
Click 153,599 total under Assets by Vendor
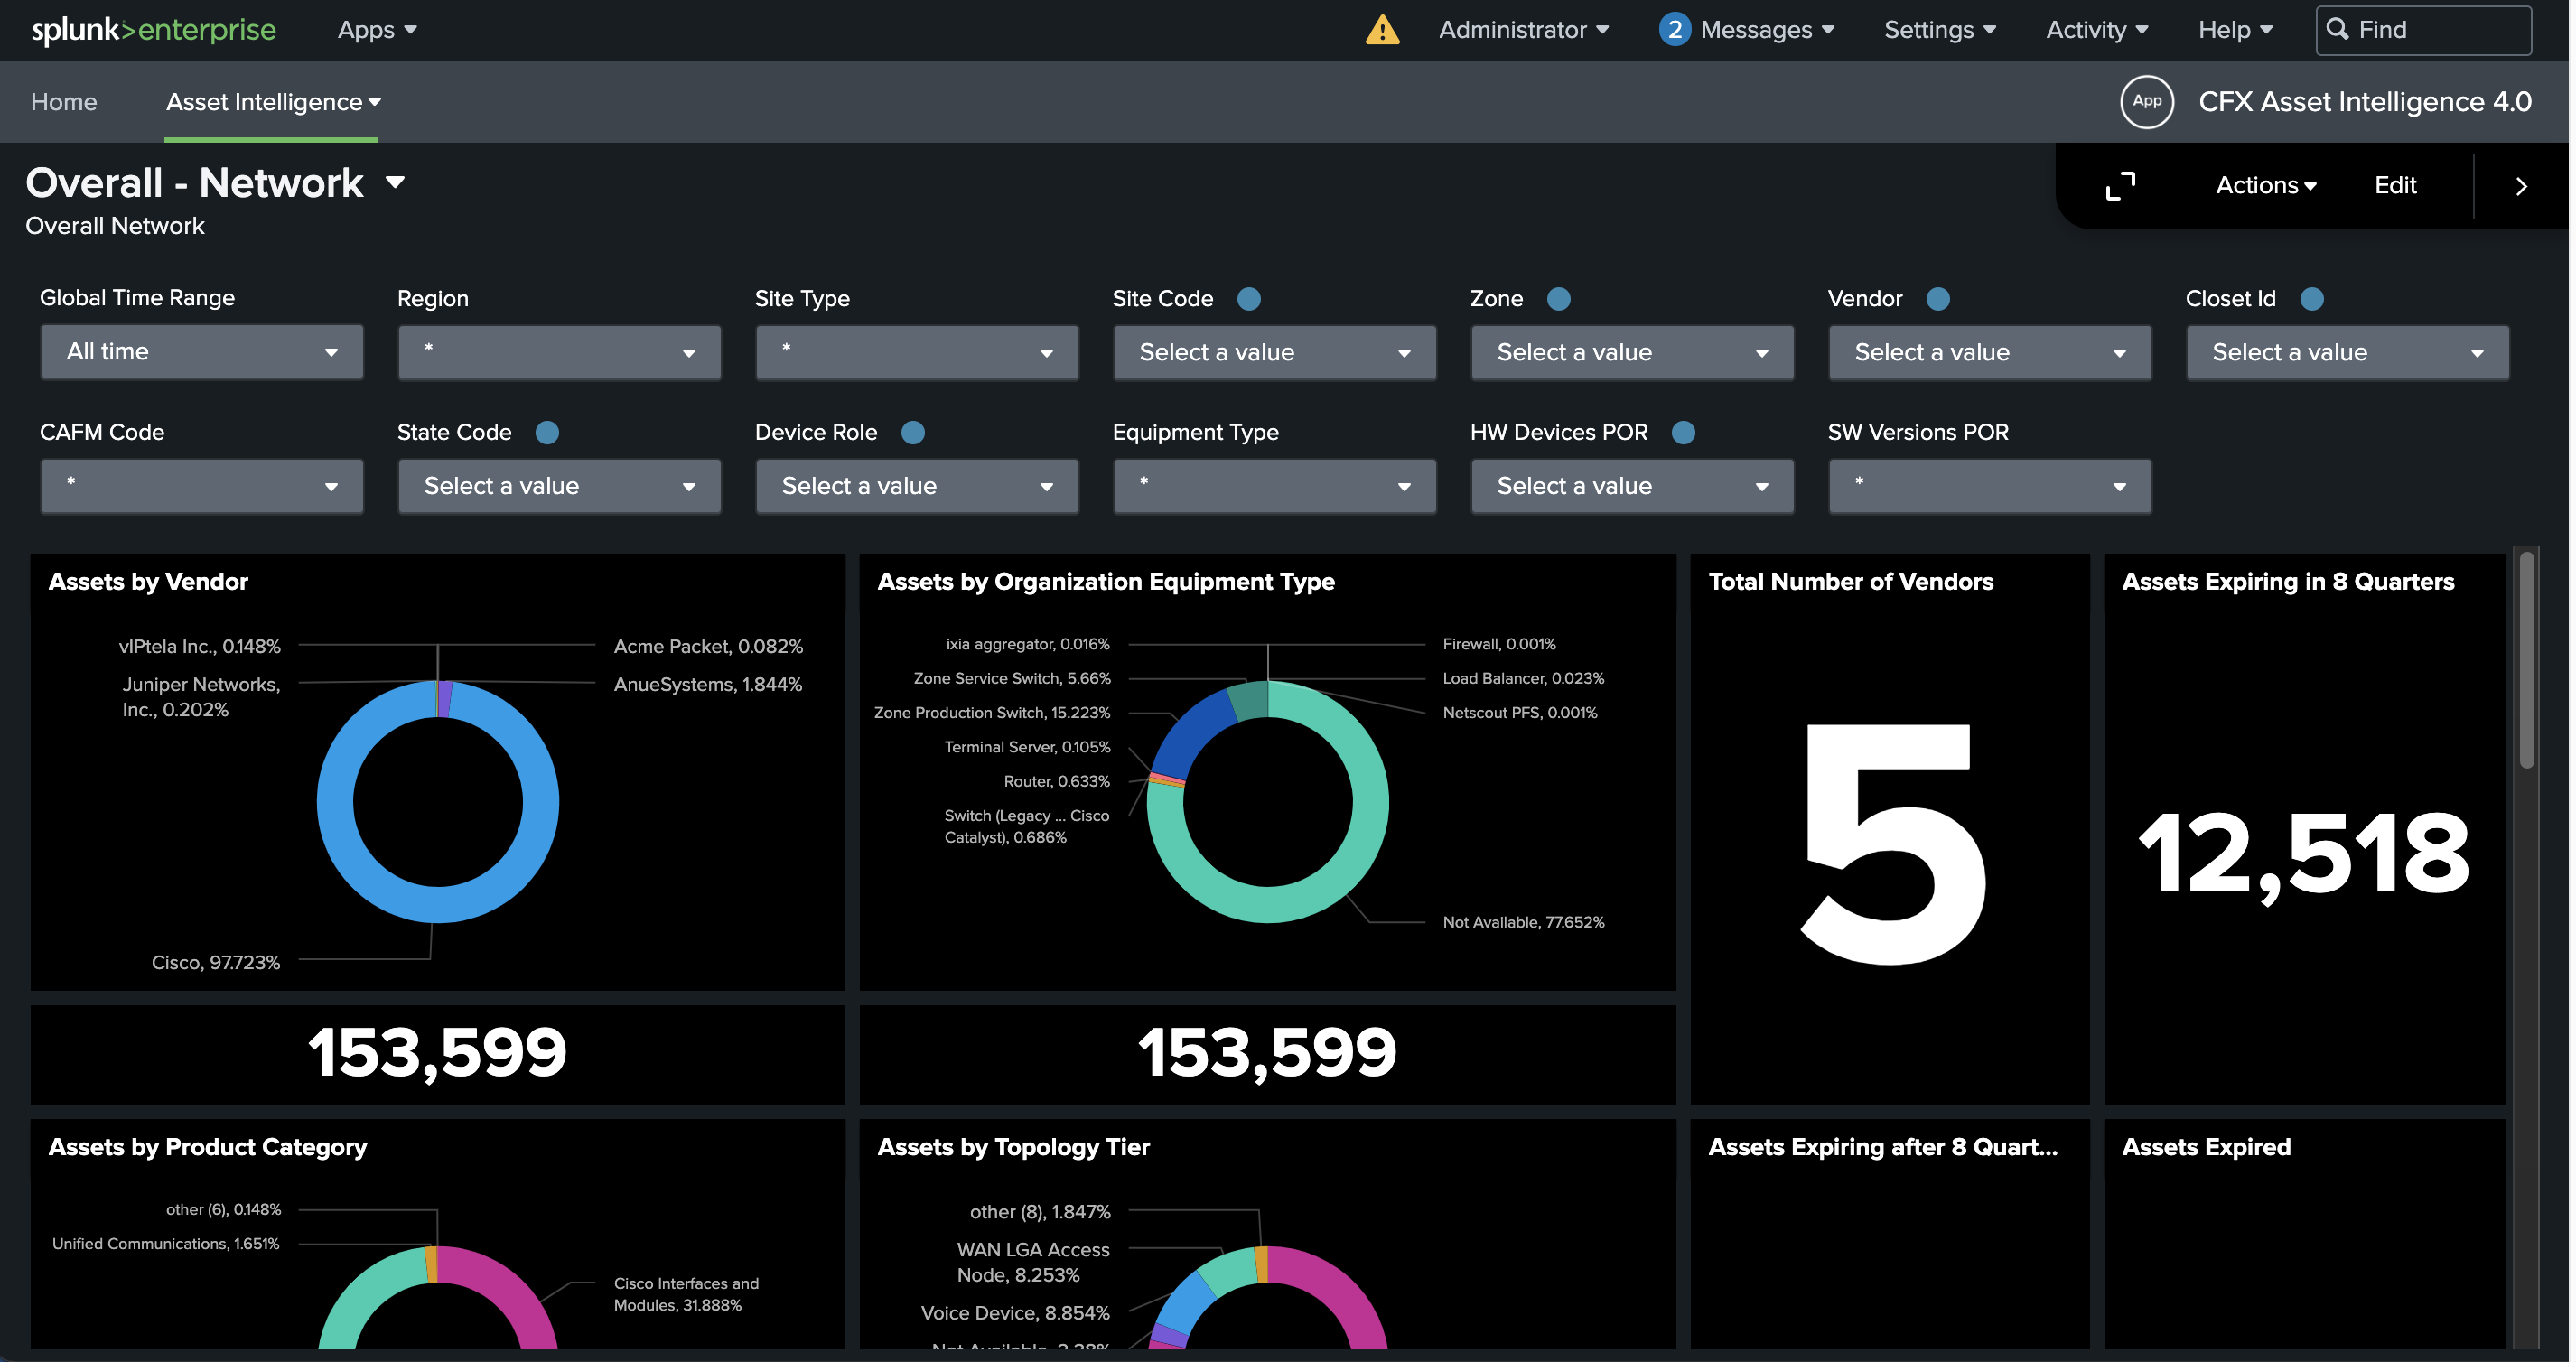click(437, 1052)
